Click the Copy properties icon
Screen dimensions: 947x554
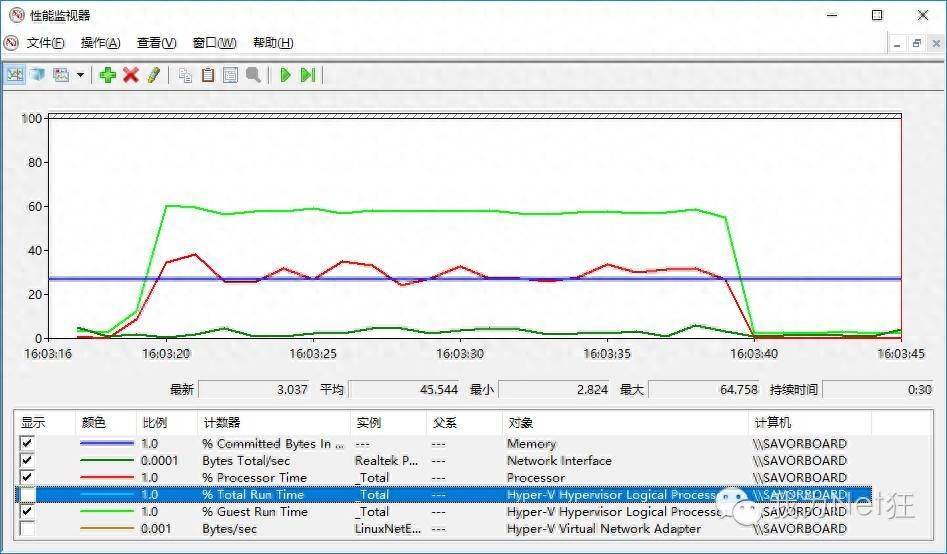[185, 75]
